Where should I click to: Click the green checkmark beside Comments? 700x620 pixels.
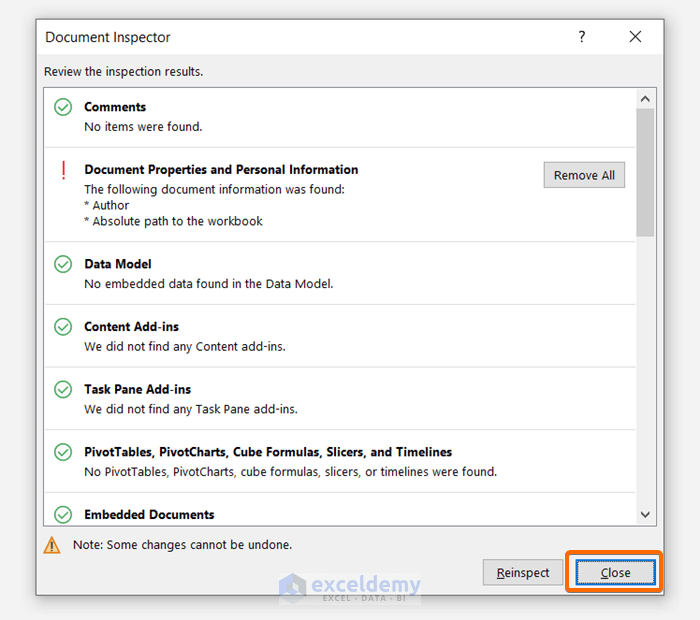[x=63, y=107]
